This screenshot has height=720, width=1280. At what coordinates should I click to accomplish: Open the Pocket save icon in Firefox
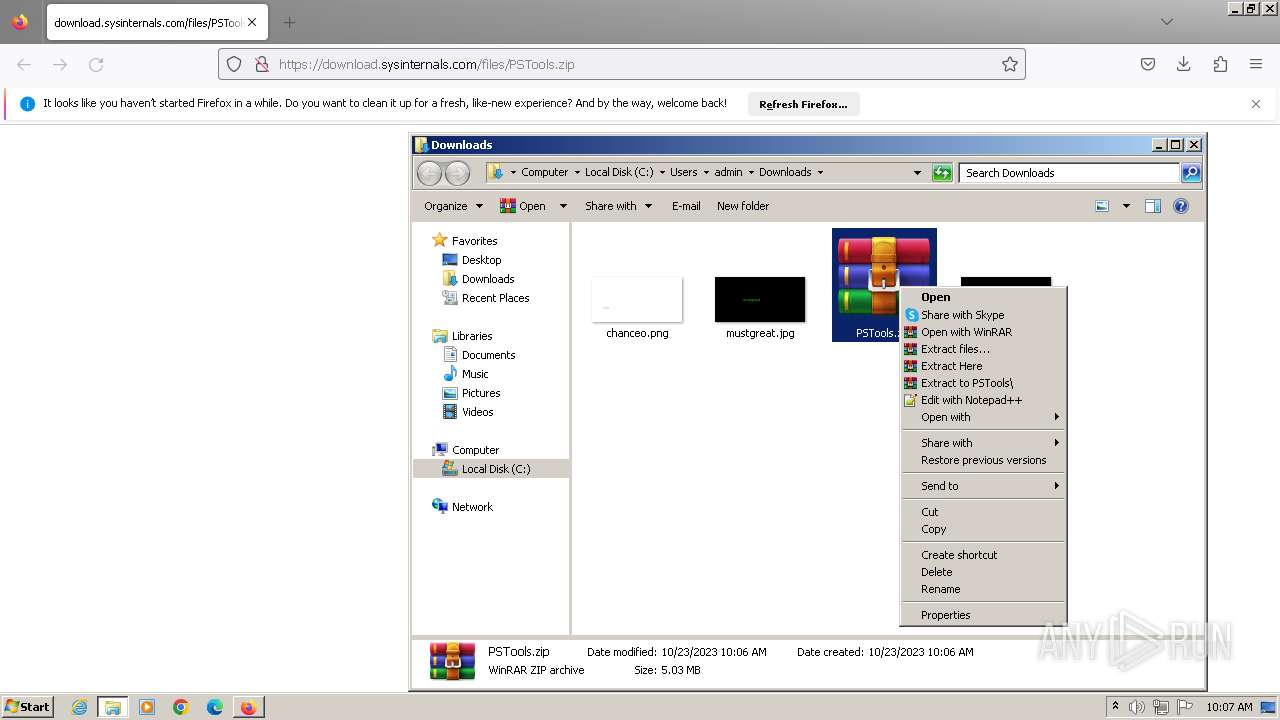(1148, 64)
